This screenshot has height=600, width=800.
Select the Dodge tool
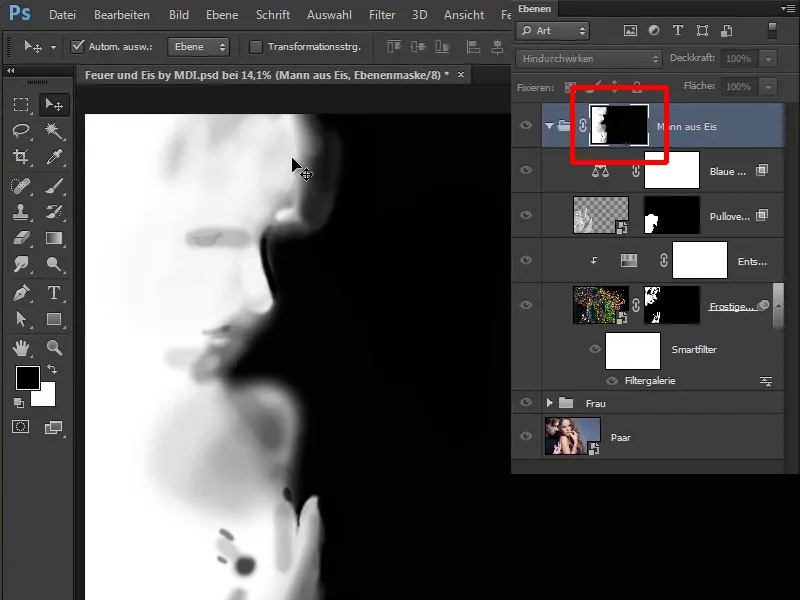click(54, 264)
